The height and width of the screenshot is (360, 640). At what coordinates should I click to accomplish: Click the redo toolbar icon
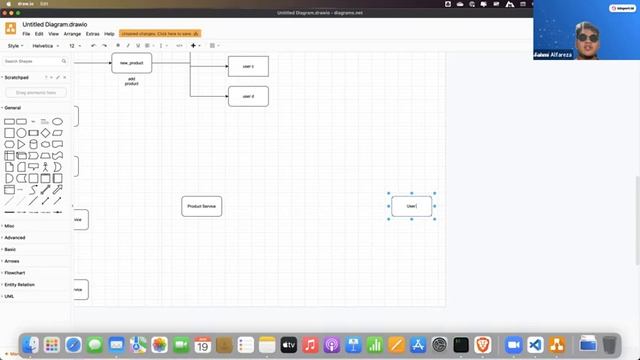104,46
